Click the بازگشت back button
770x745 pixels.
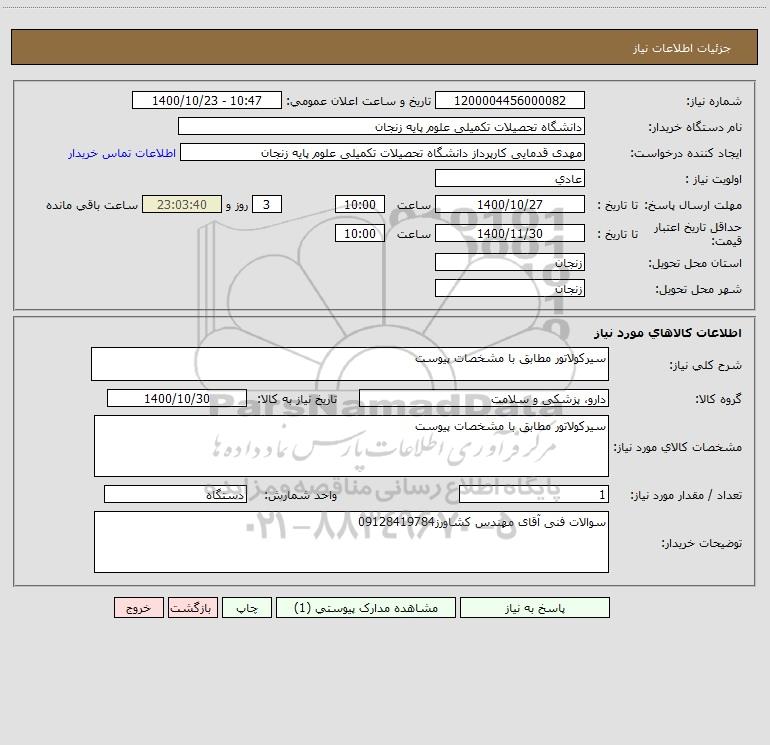coord(192,607)
